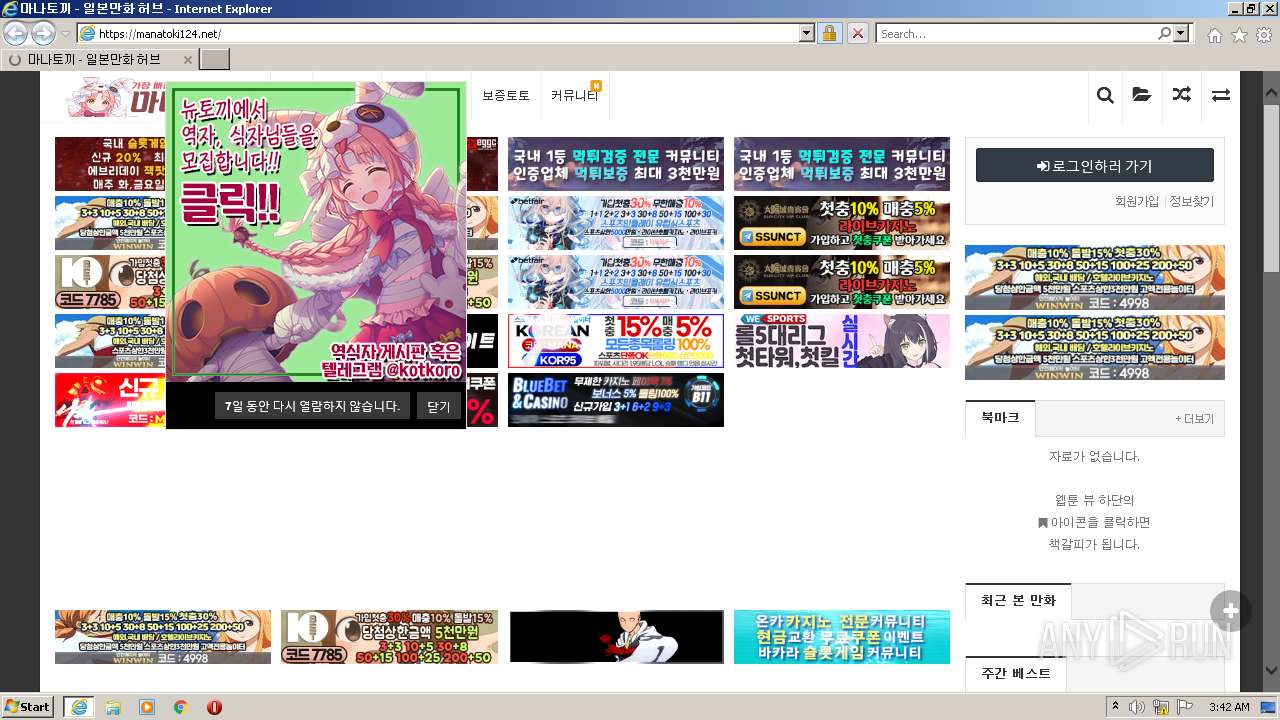
Task: Show hidden tray icons arrow
Action: pyautogui.click(x=1116, y=706)
